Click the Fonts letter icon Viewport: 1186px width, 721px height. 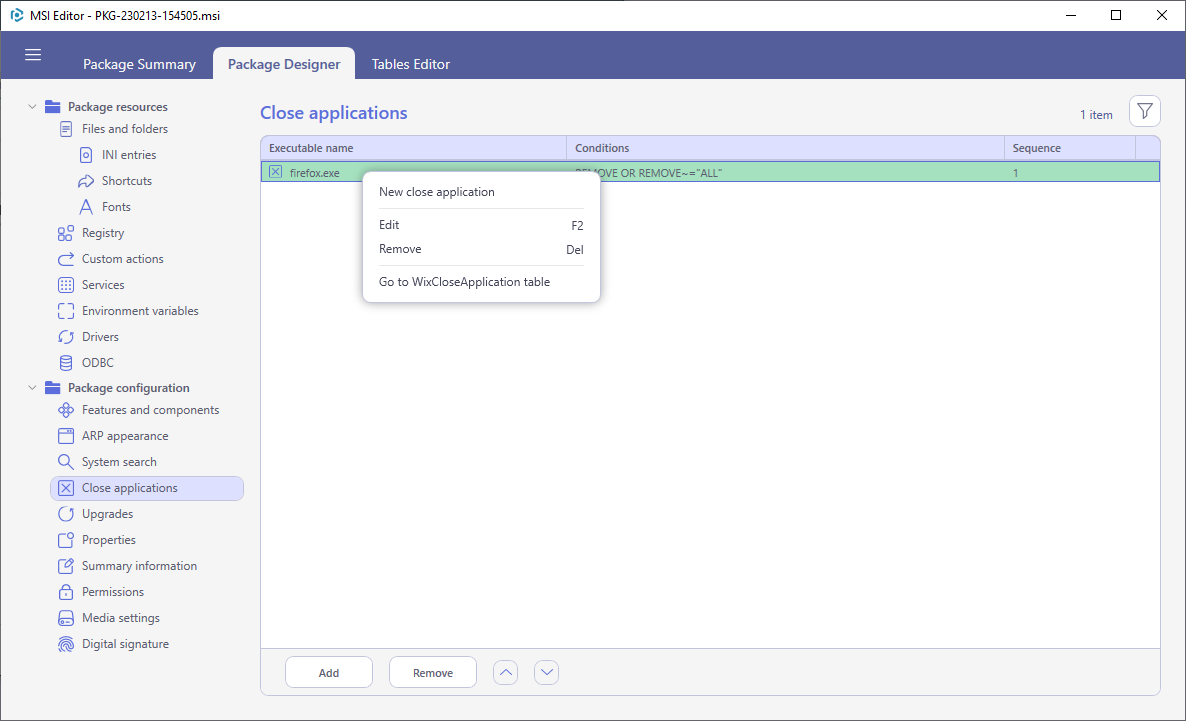(86, 207)
